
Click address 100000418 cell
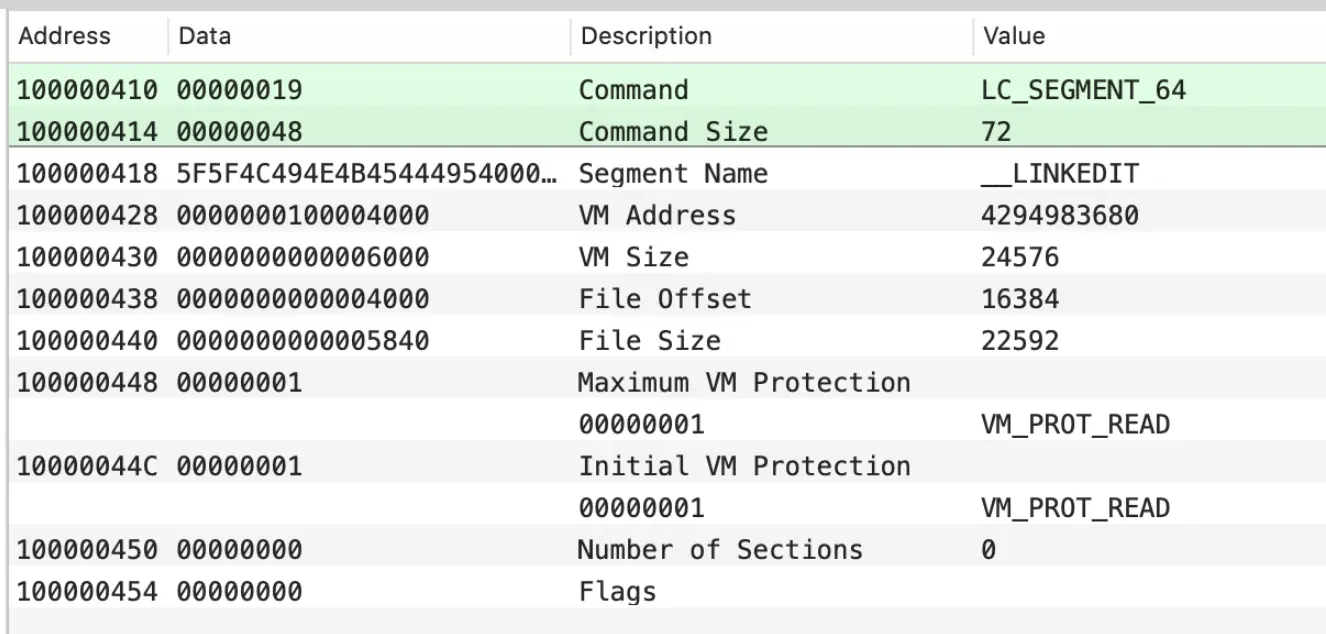click(x=88, y=174)
